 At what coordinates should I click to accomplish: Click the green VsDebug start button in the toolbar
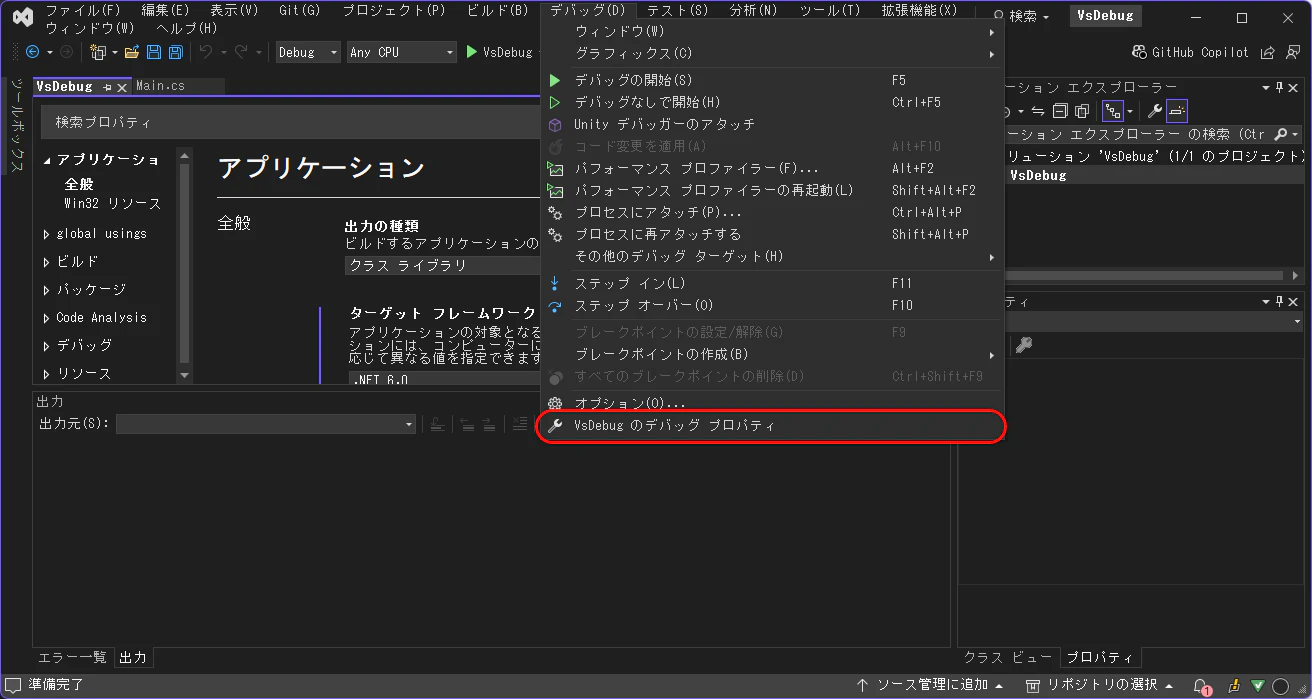point(499,52)
